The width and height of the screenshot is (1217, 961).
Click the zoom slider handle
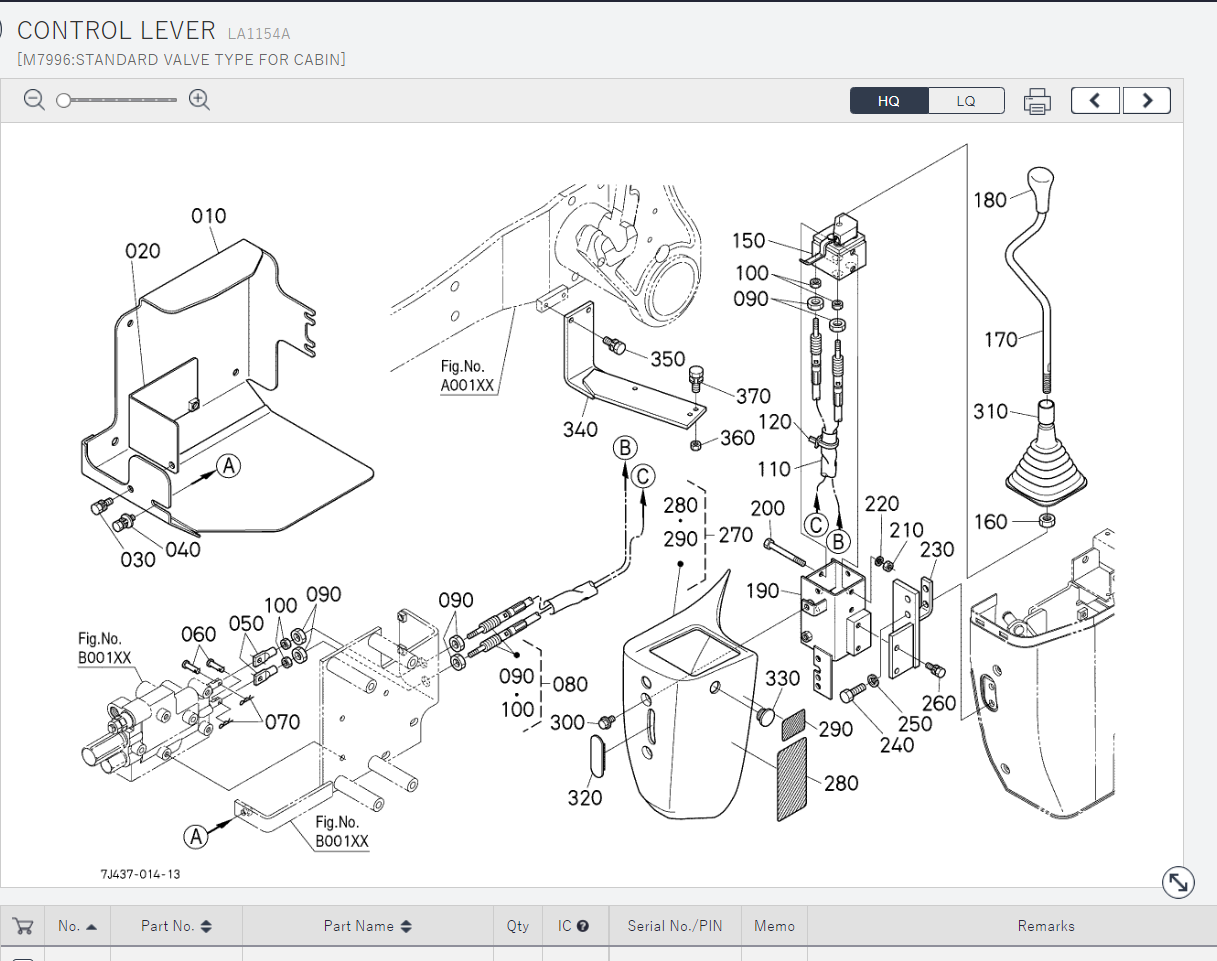coord(63,100)
